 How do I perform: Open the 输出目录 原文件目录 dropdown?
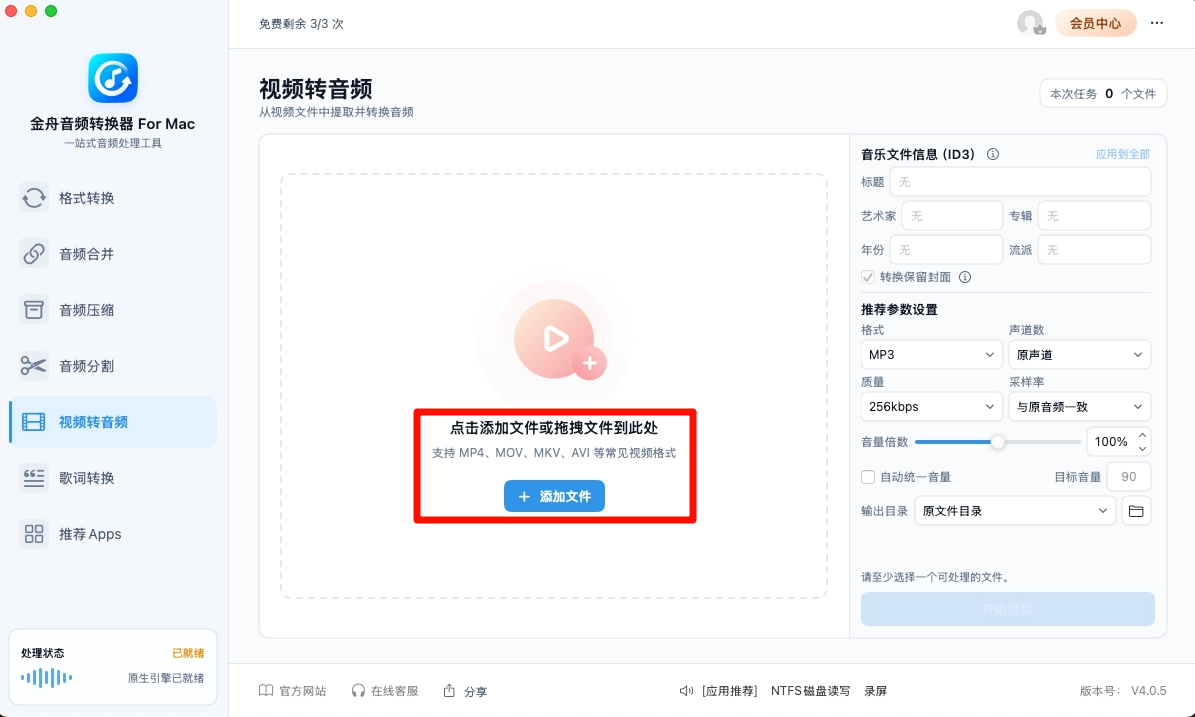pyautogui.click(x=1015, y=511)
